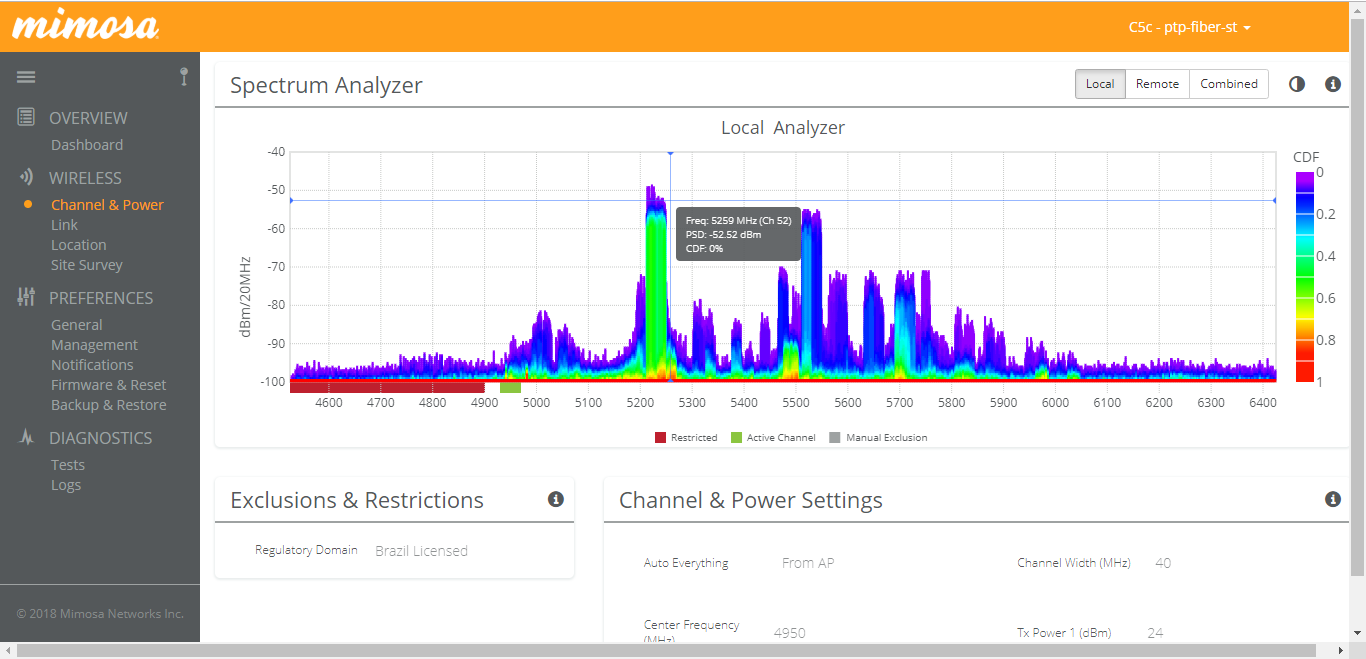Click the OVERVIEW section heading
This screenshot has width=1366, height=659.
click(88, 118)
